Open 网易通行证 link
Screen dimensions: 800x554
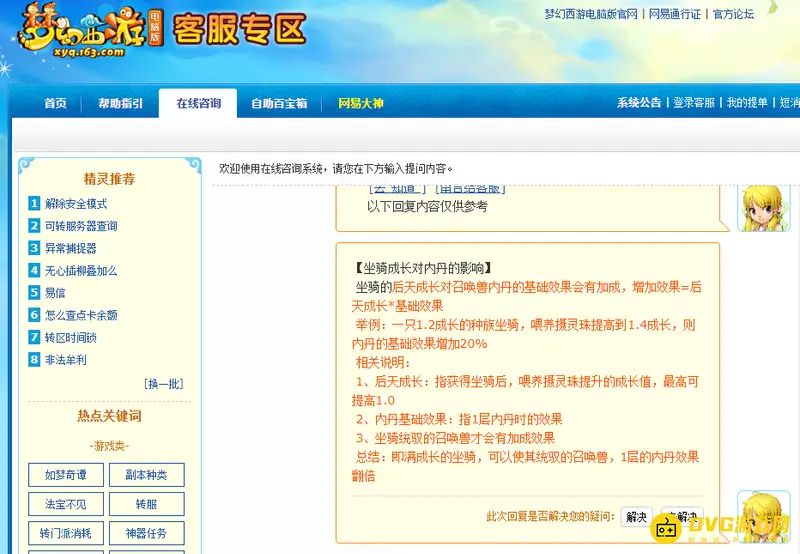pyautogui.click(x=674, y=14)
